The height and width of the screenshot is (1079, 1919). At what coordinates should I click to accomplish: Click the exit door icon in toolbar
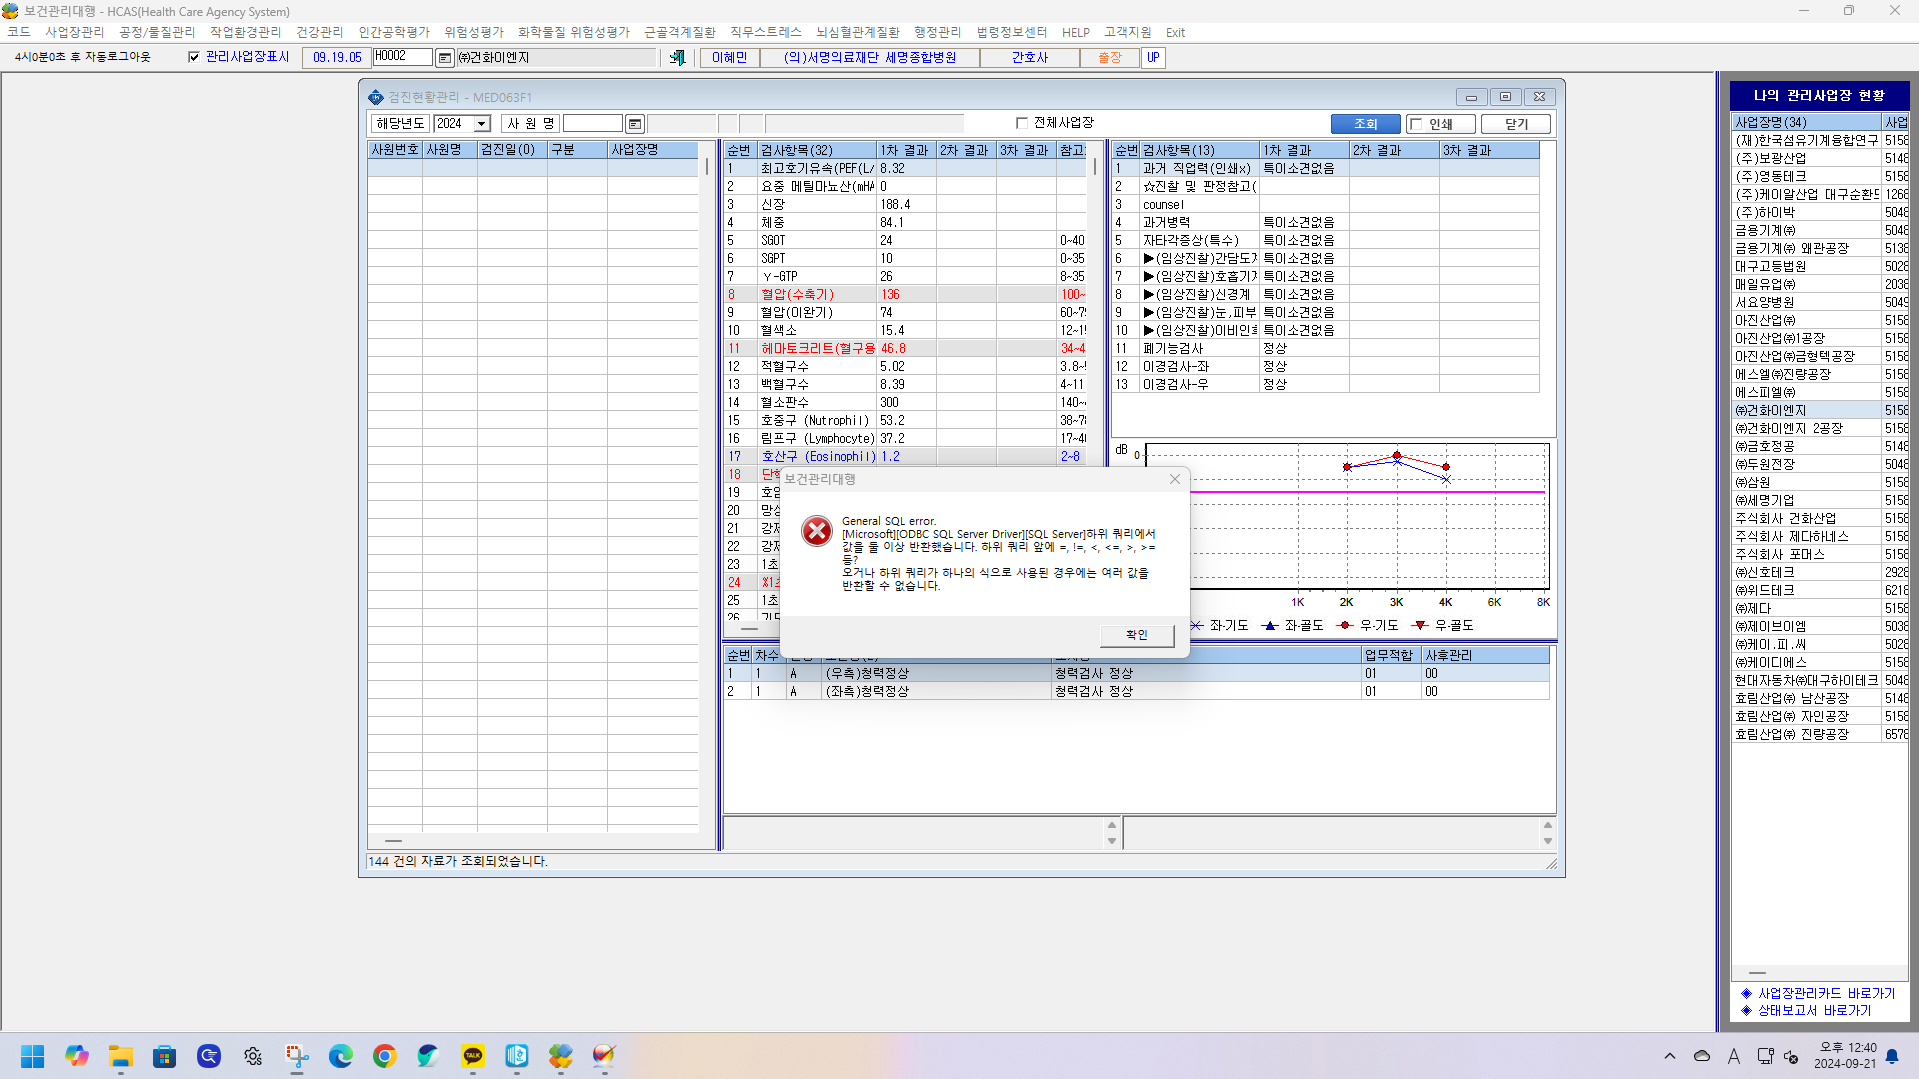[677, 58]
